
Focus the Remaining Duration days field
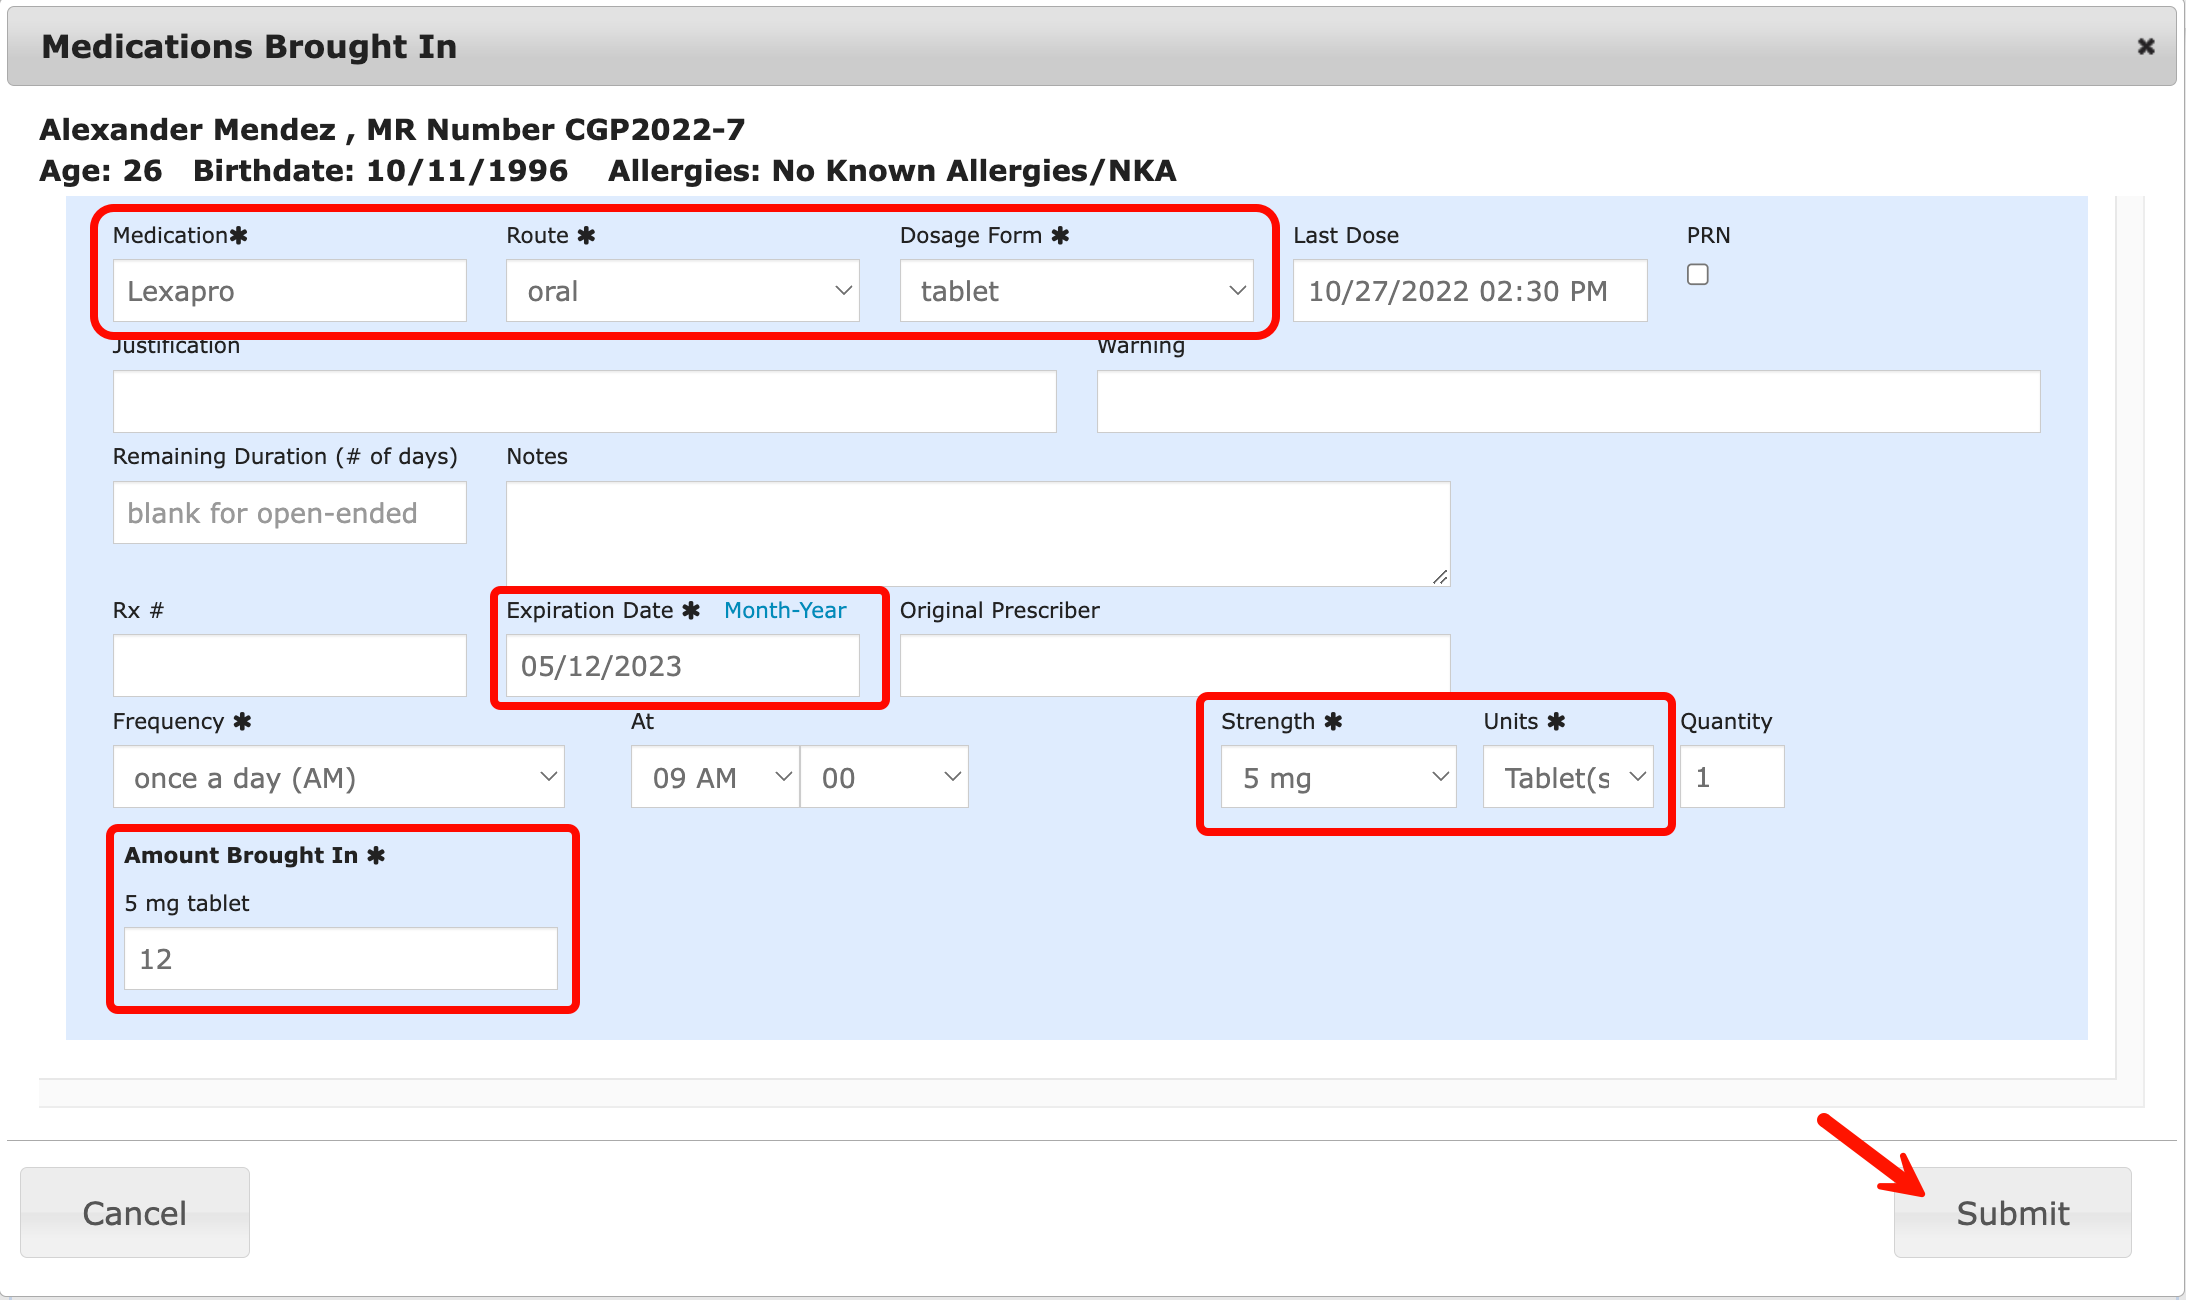click(289, 513)
